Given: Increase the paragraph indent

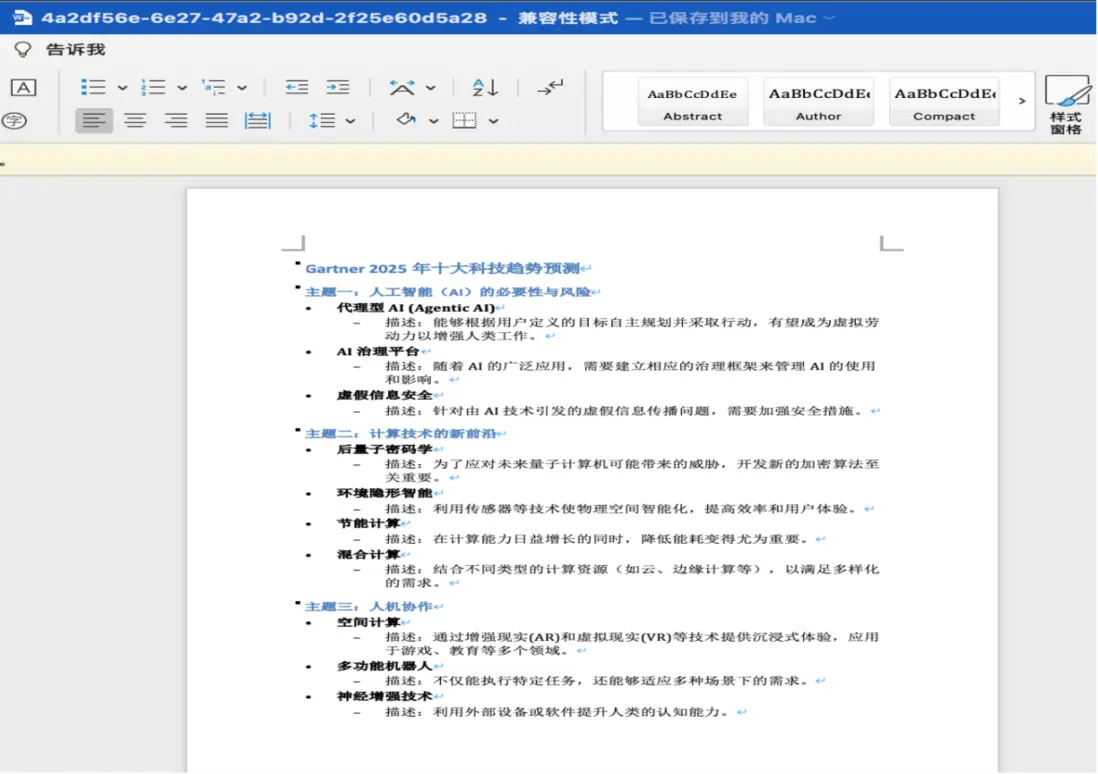Looking at the screenshot, I should tap(338, 87).
